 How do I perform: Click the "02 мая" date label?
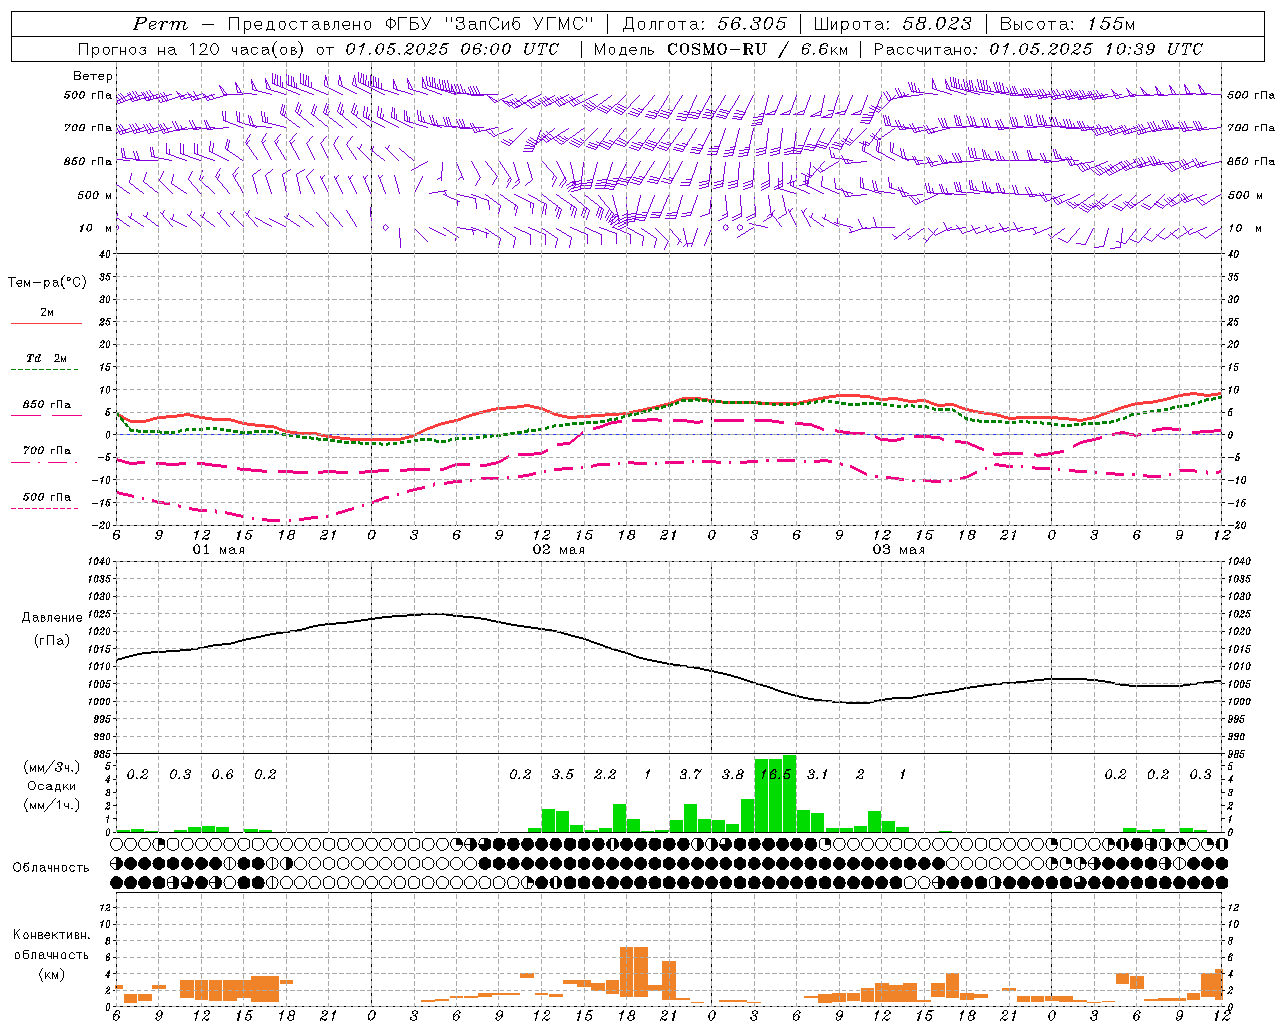coord(559,550)
